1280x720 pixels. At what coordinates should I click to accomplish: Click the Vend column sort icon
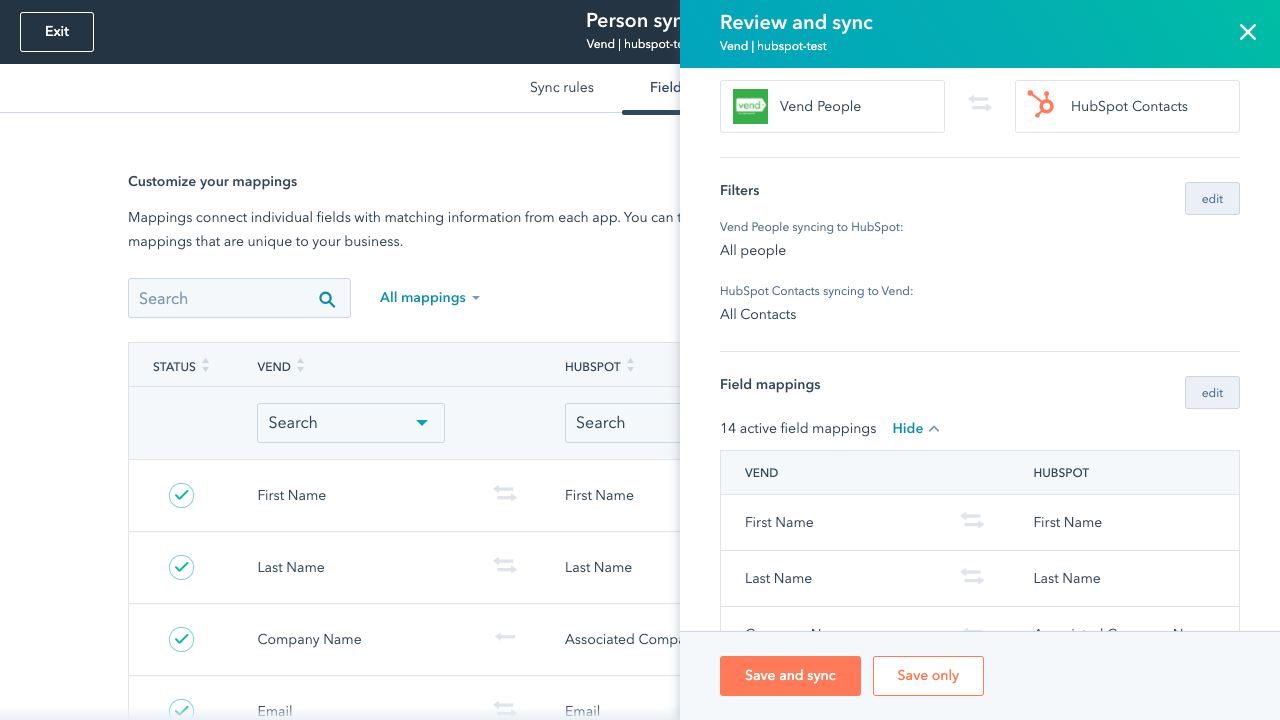pos(300,366)
